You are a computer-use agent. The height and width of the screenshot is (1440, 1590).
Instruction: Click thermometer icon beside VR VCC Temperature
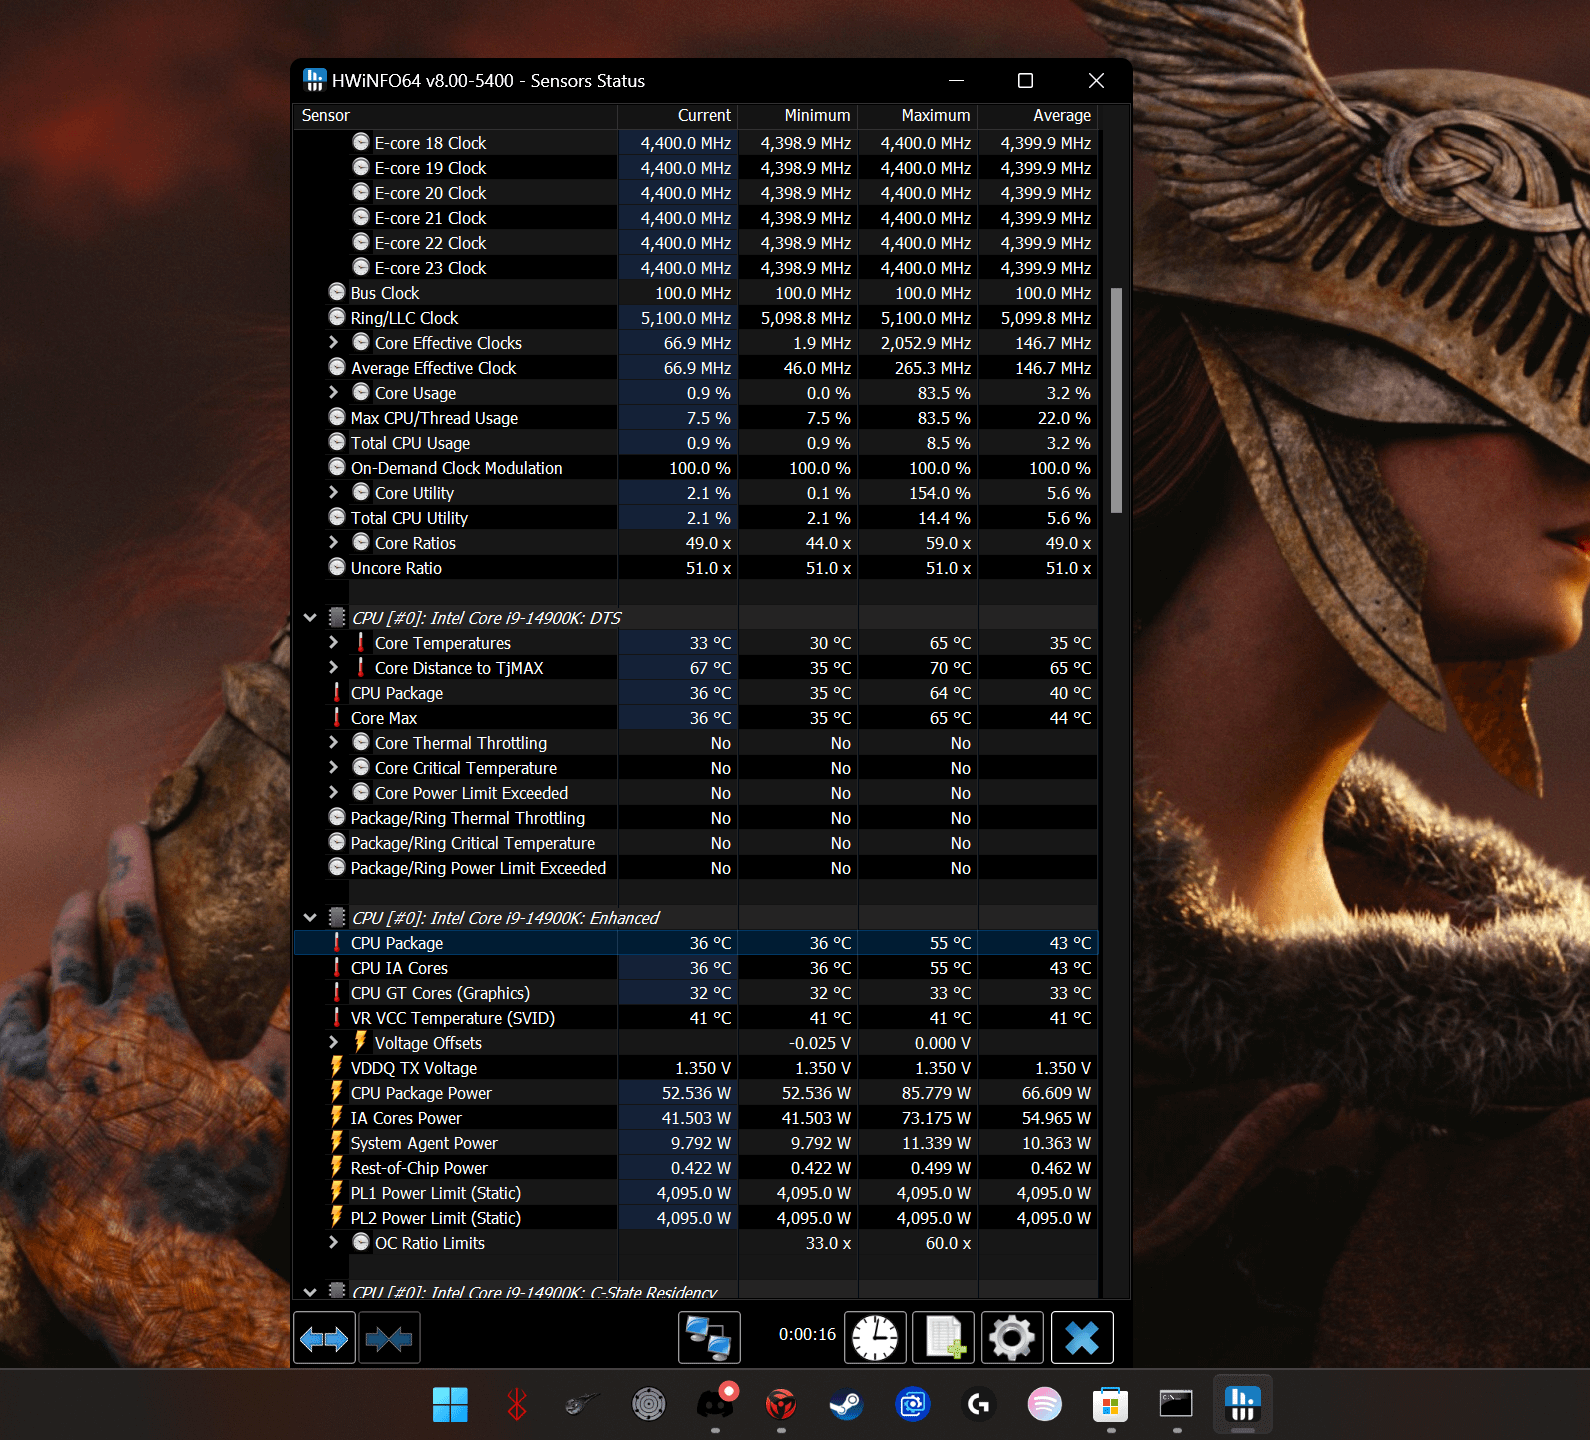coord(337,1017)
